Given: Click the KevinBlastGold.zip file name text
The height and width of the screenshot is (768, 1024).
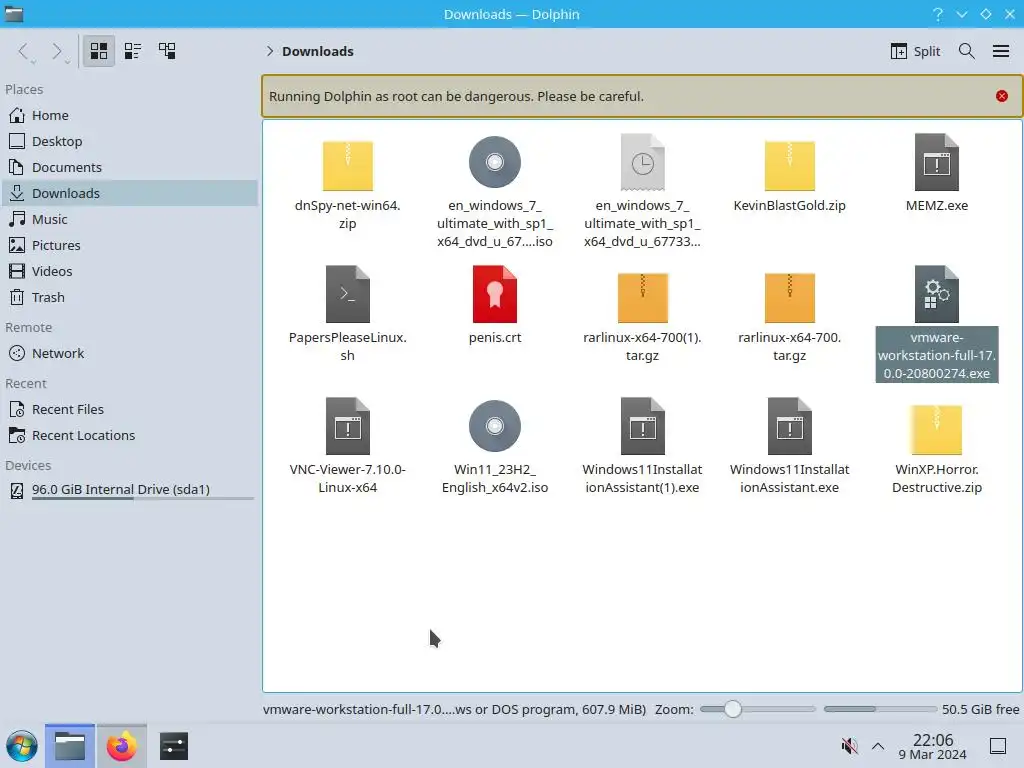Looking at the screenshot, I should point(789,206).
